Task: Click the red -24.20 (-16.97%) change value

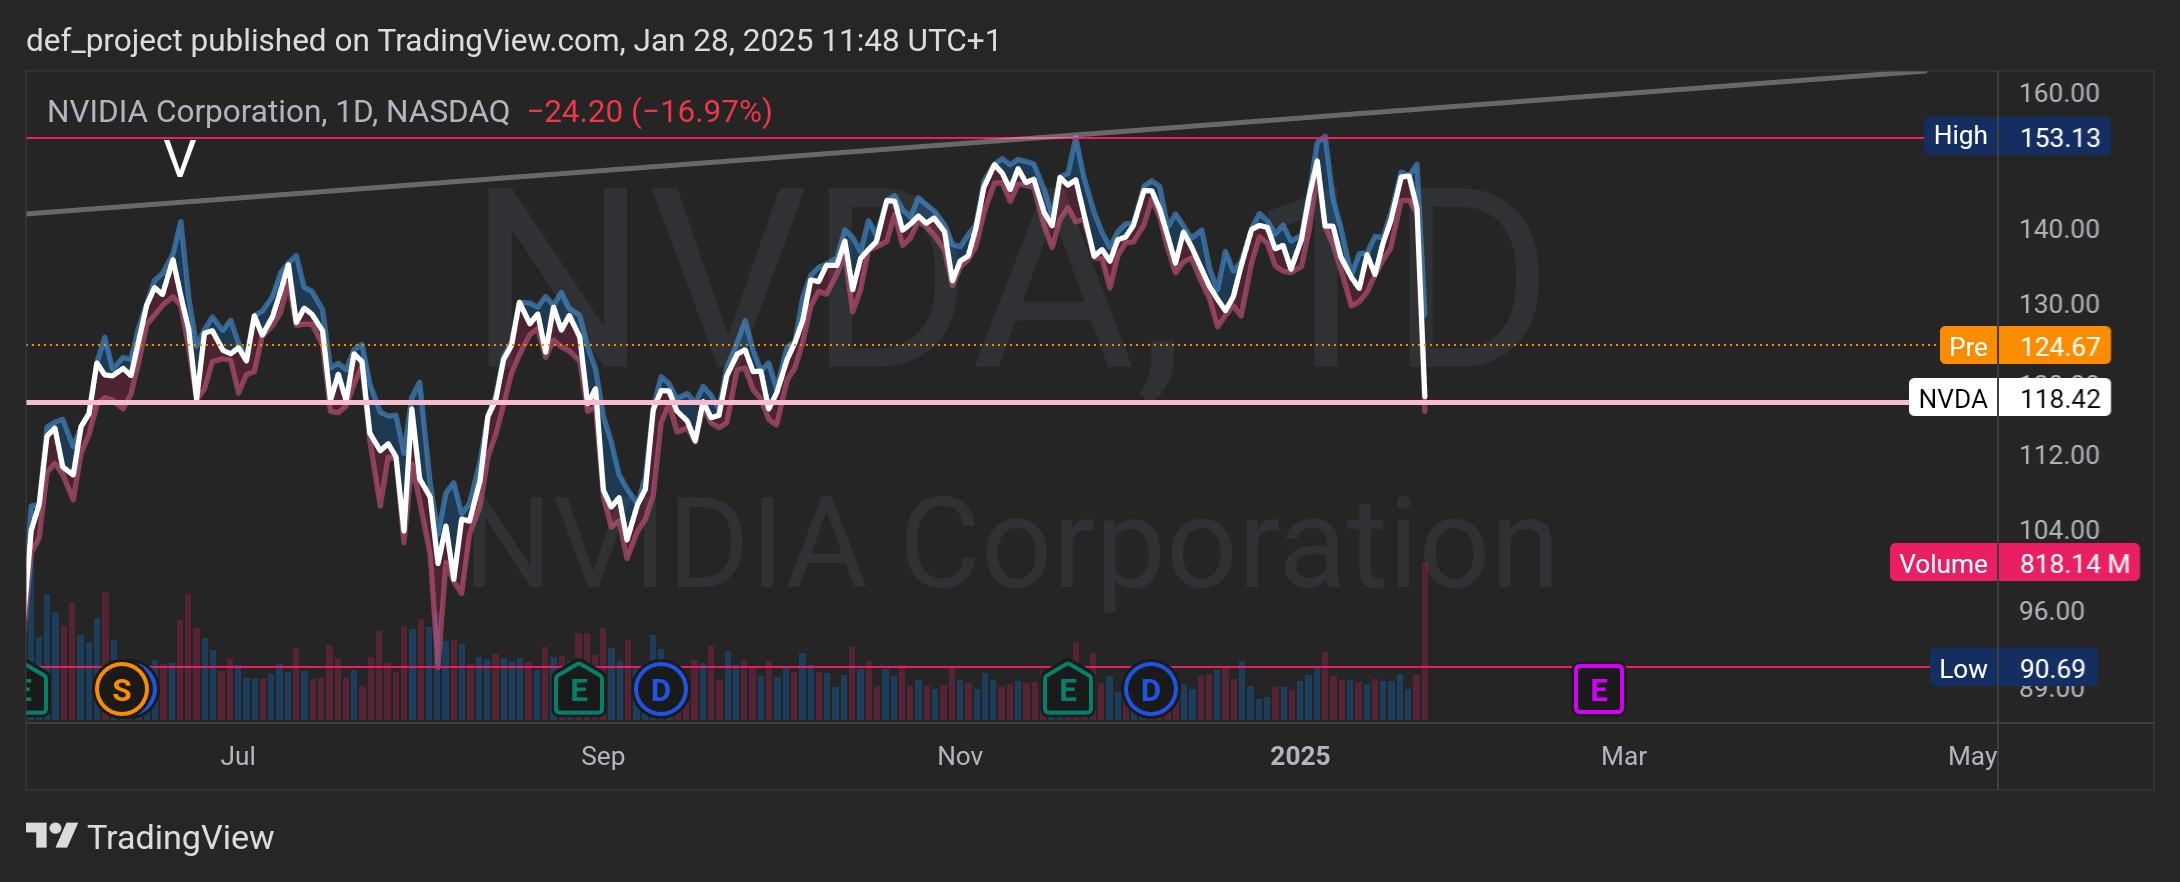Action: [x=649, y=111]
